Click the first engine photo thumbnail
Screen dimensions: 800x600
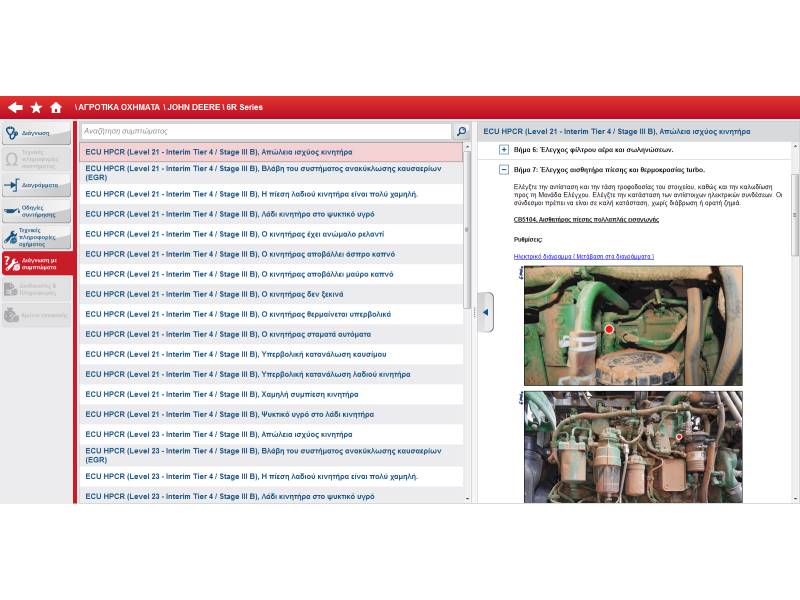(x=633, y=326)
